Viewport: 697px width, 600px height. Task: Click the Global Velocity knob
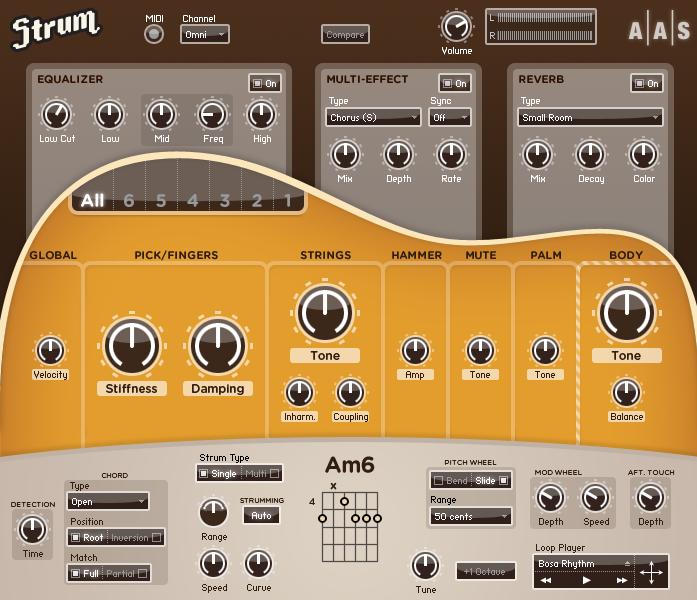50,350
